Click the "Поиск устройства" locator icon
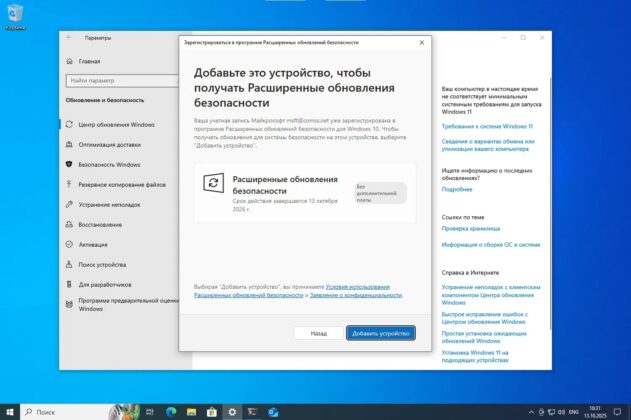 [69, 264]
